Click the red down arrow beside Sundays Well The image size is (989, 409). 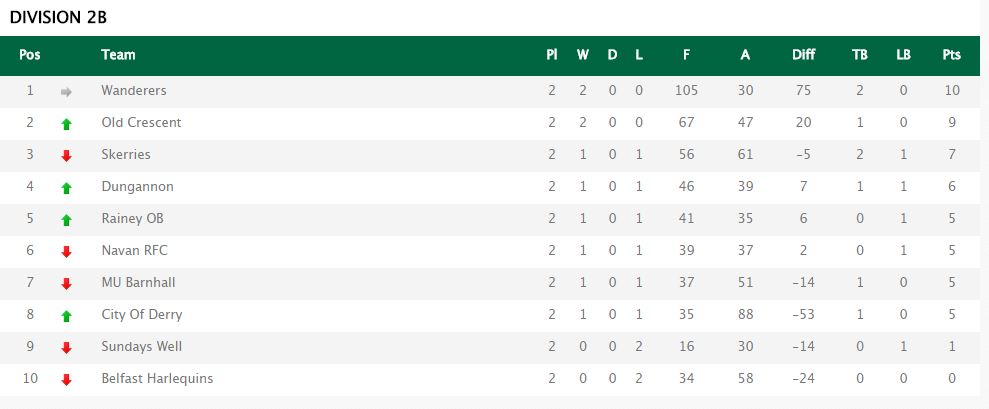(67, 348)
